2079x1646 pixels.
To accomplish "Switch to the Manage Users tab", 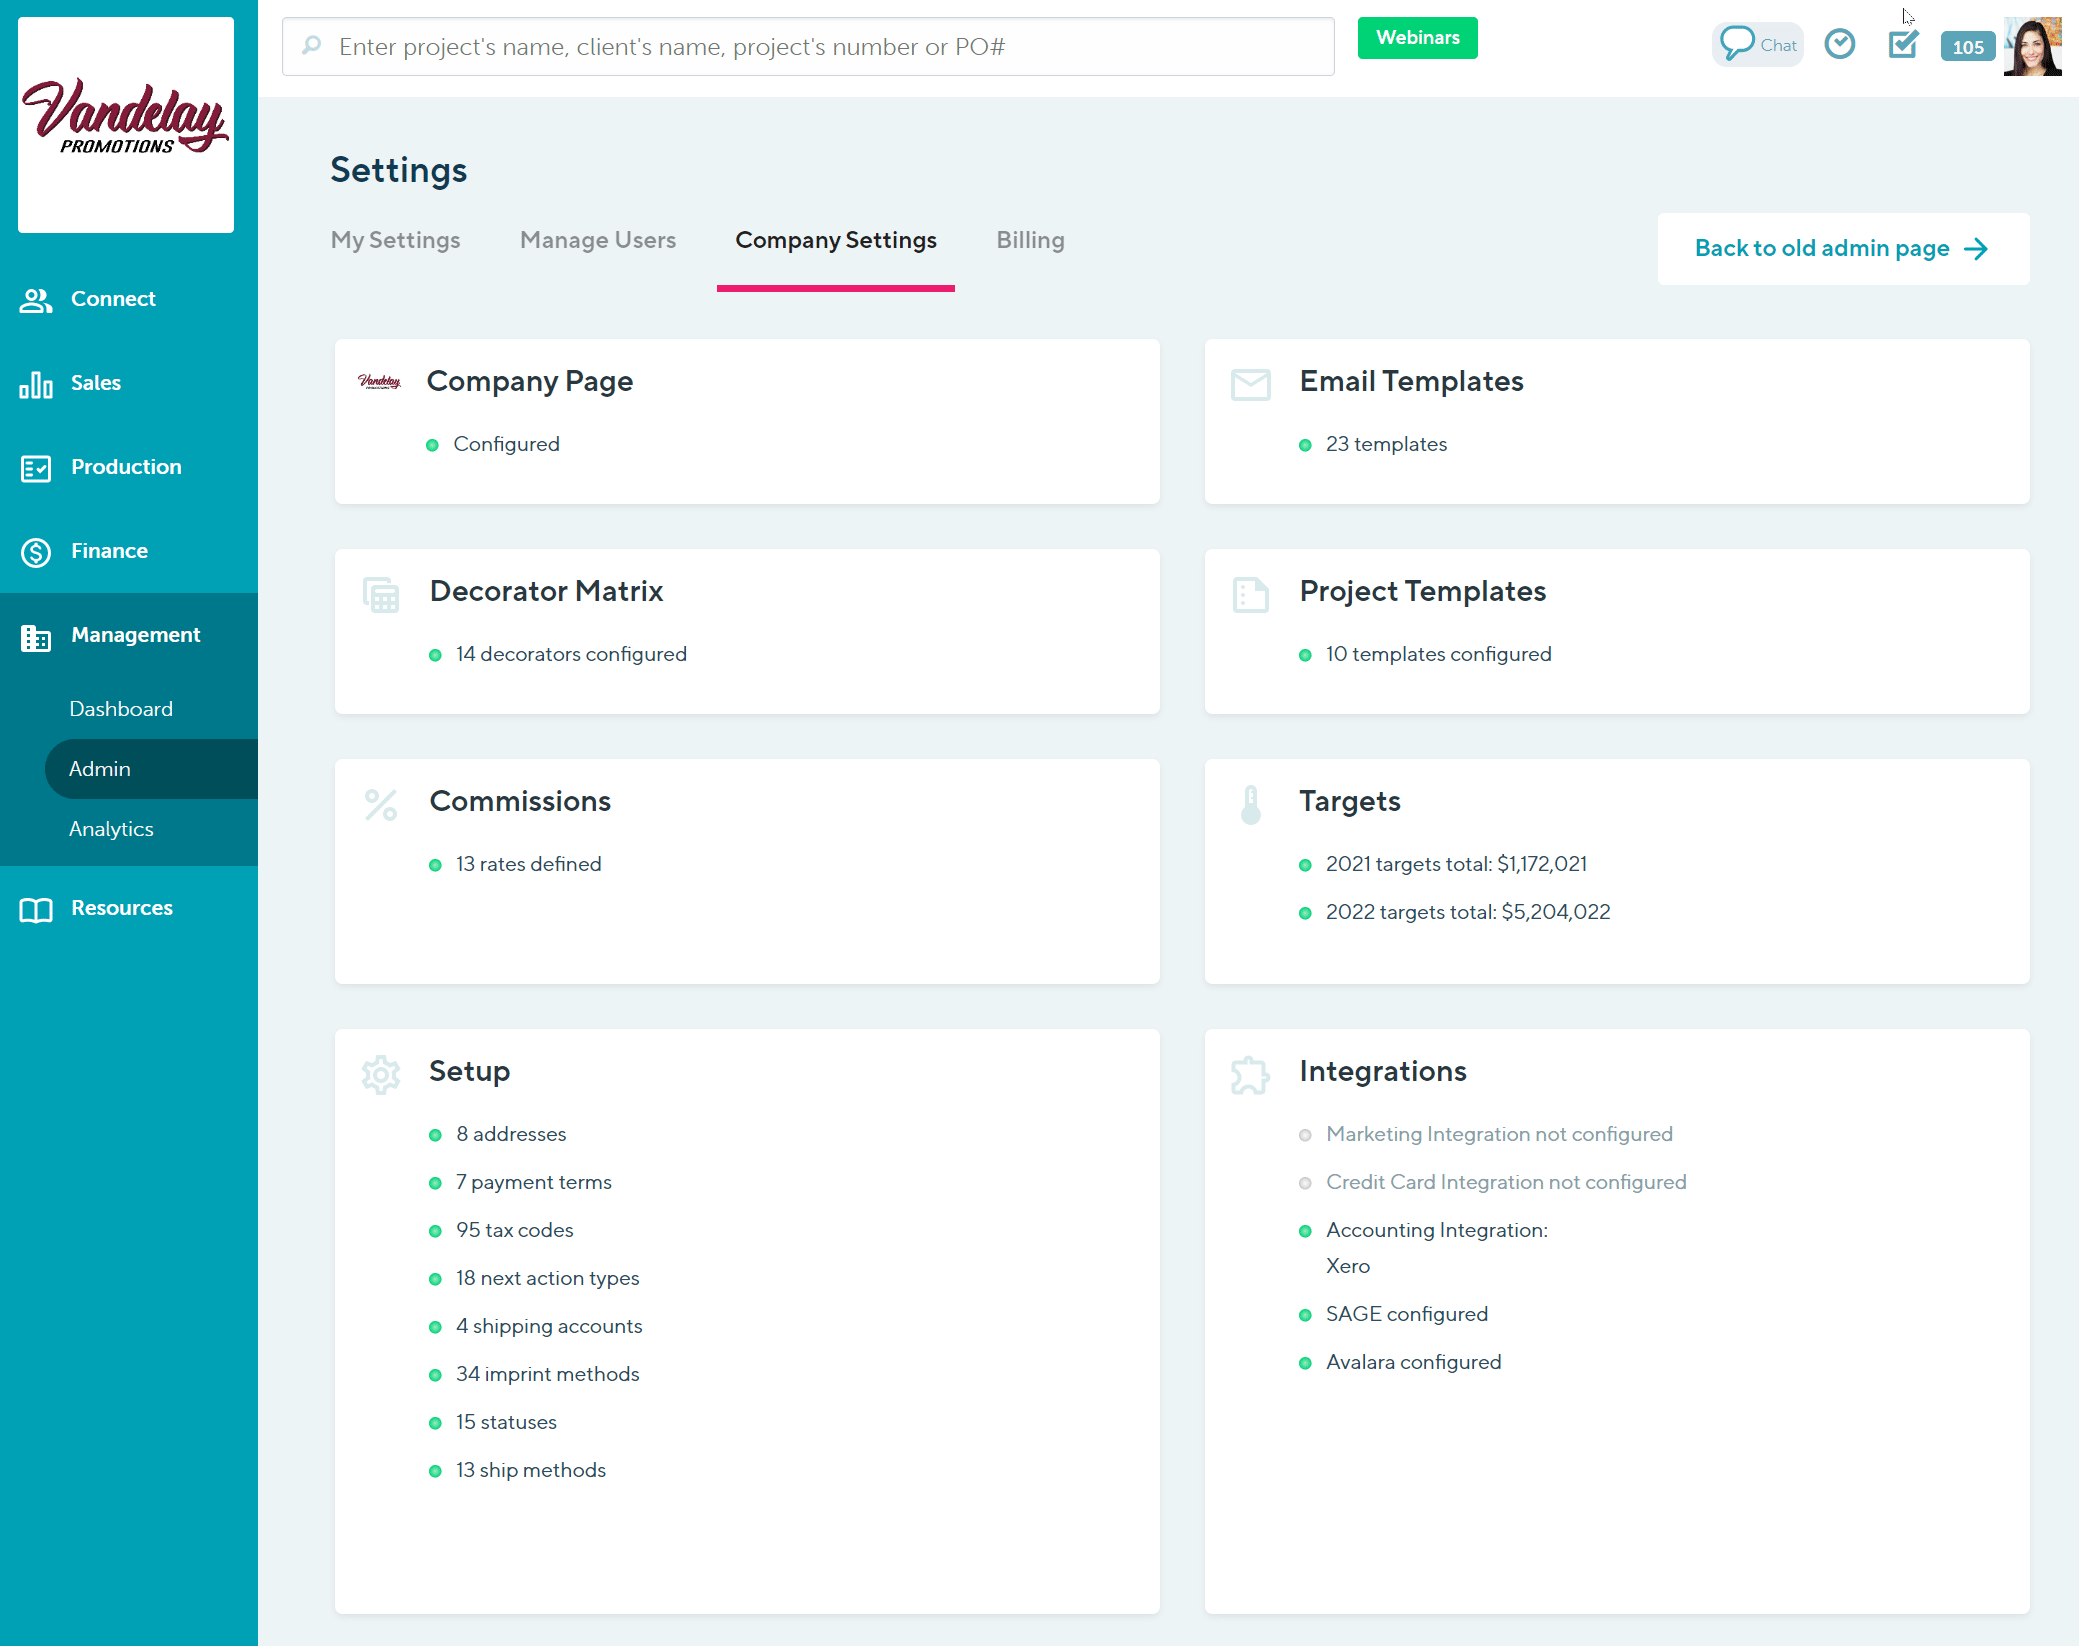I will pyautogui.click(x=597, y=240).
